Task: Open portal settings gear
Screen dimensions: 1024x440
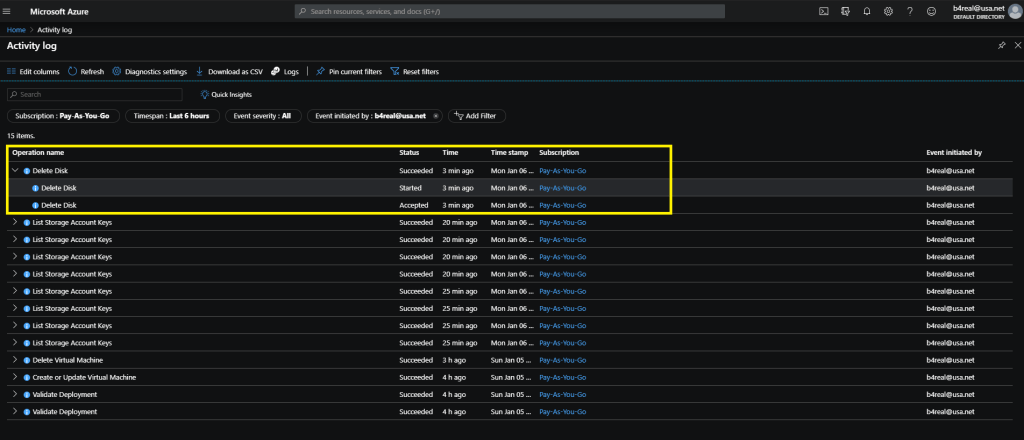Action: pos(888,12)
